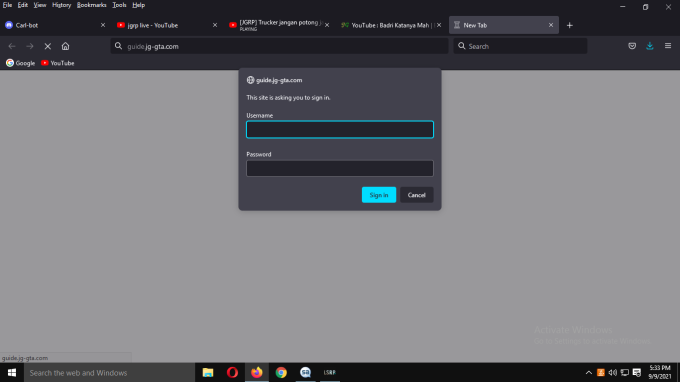This screenshot has height=382, width=680.
Task: Open the SA taskbar app icon
Action: [x=305, y=372]
